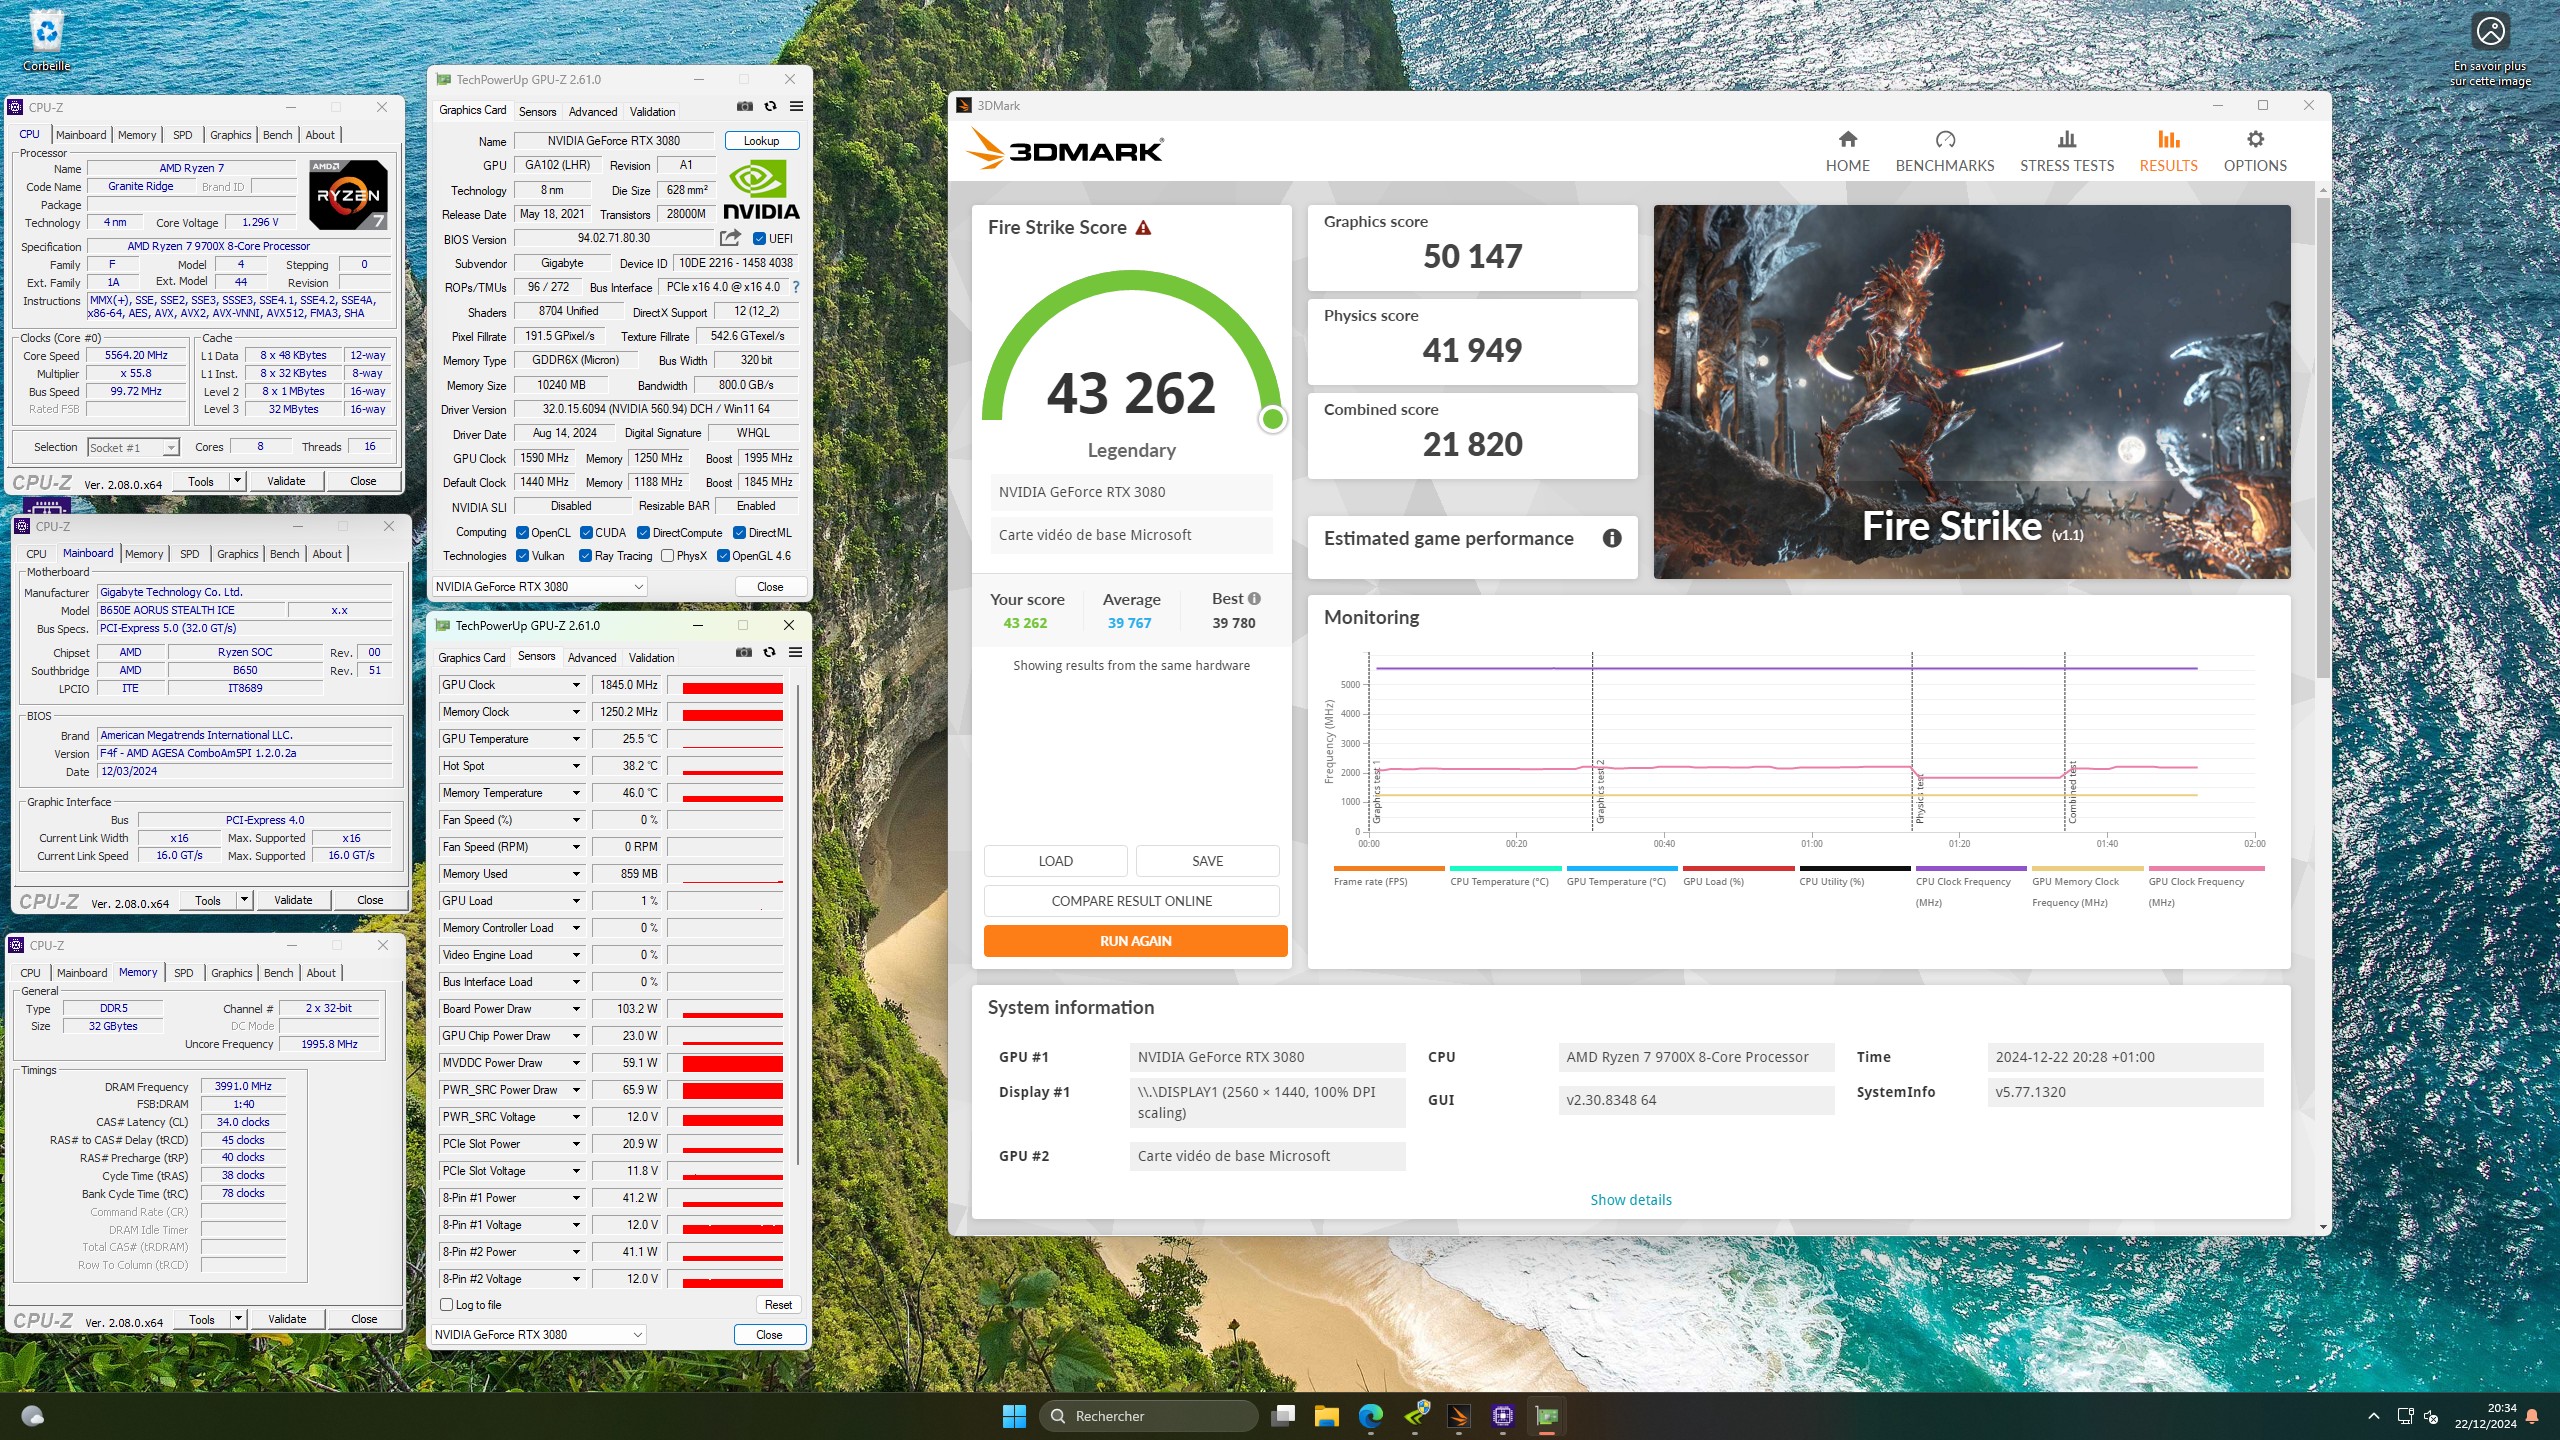The image size is (2560, 1440).
Task: Expand the GPU Temperature sensor dropdown
Action: click(576, 739)
